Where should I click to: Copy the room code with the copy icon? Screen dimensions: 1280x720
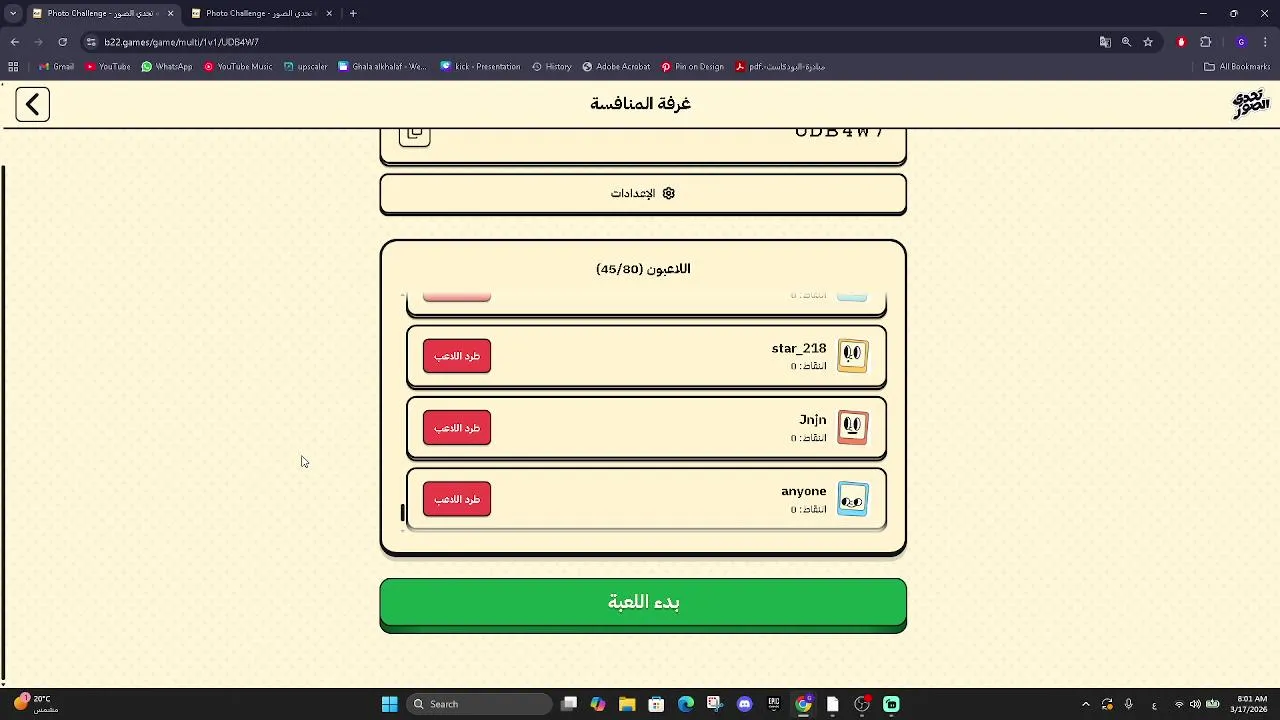pyautogui.click(x=414, y=135)
